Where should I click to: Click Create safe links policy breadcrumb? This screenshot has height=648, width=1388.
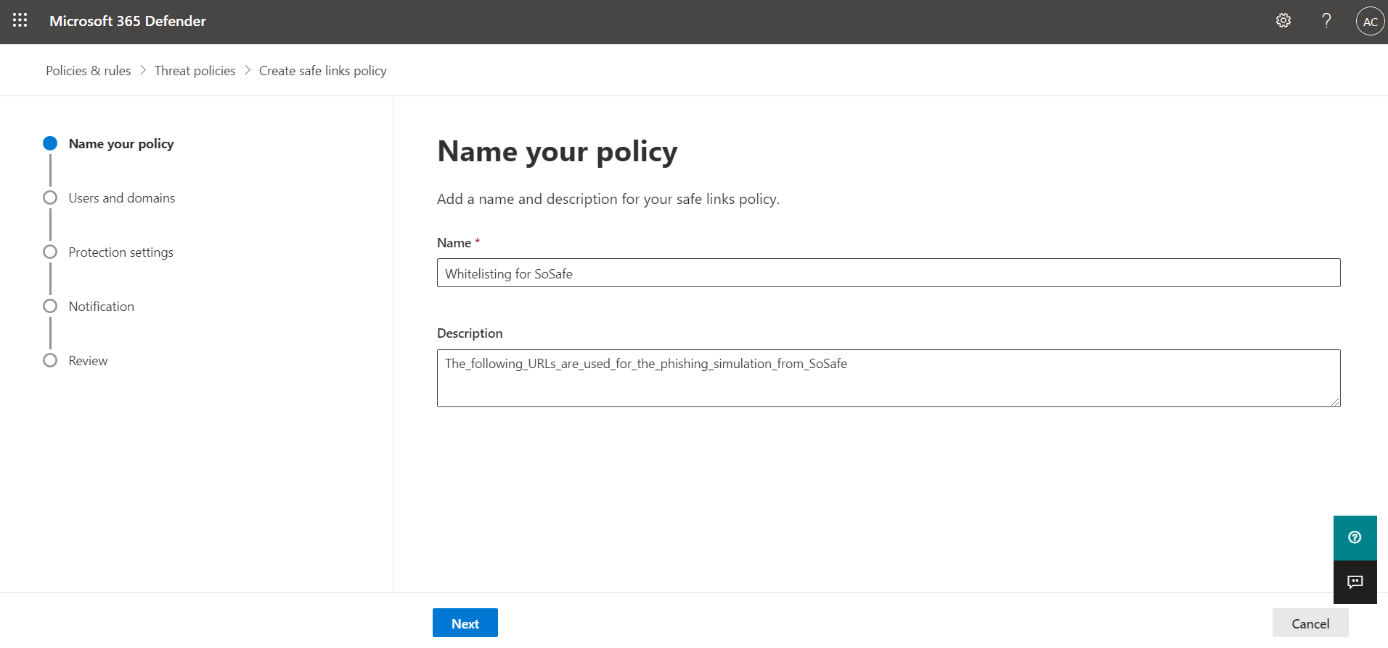tap(322, 71)
